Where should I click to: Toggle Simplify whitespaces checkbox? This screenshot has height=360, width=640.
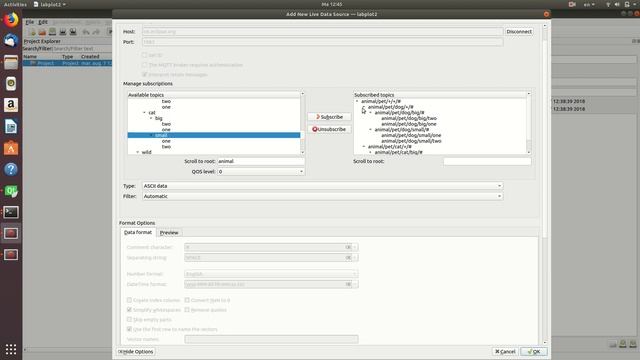click(129, 310)
